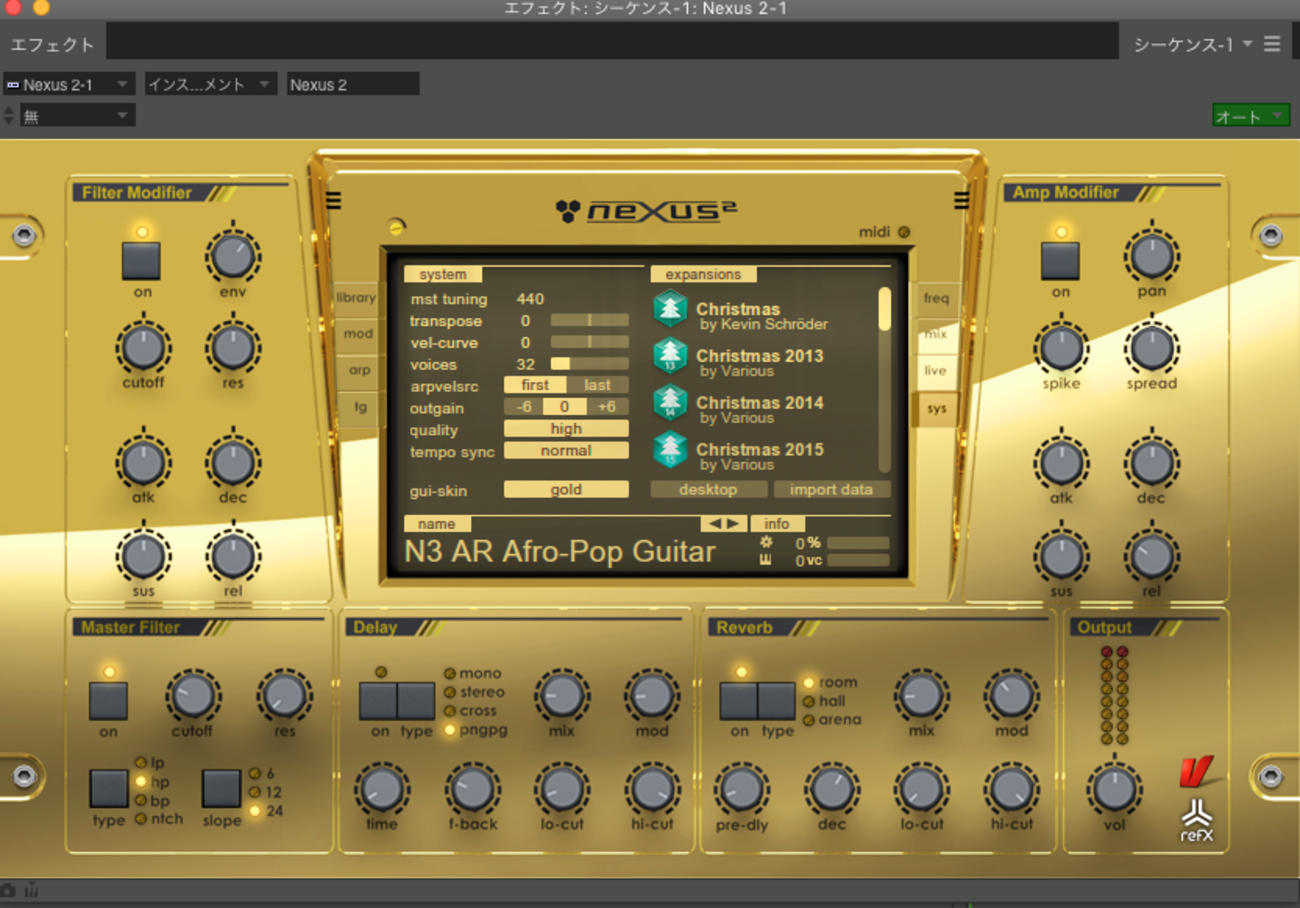Click the import data button
Image resolution: width=1300 pixels, height=908 pixels.
[832, 490]
